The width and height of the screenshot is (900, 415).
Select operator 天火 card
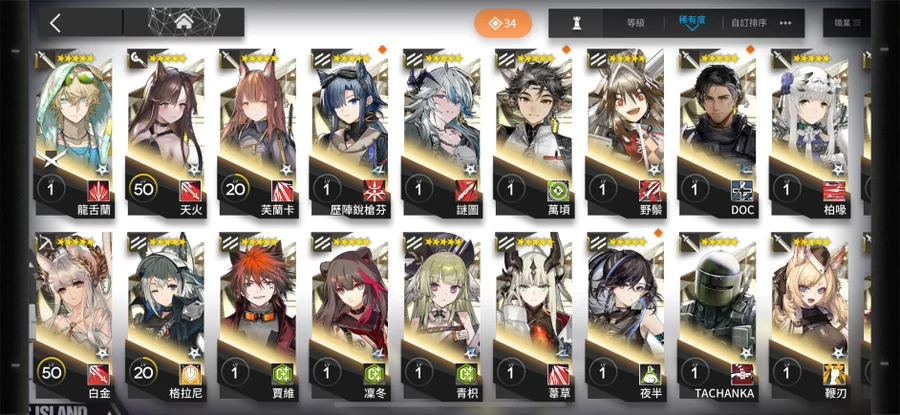click(166, 133)
